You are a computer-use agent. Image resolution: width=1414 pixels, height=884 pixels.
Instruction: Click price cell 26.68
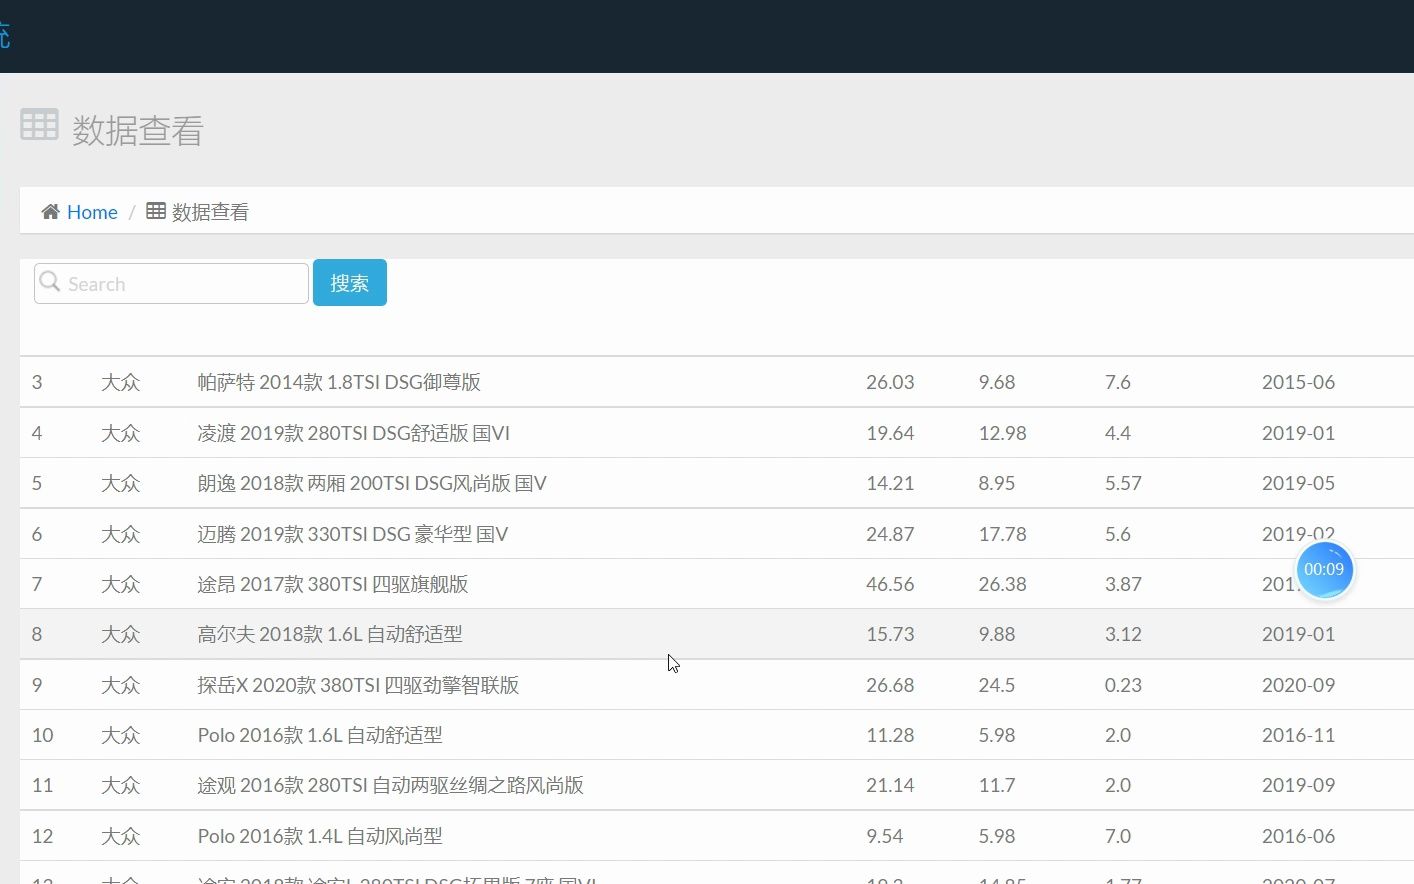pos(890,685)
